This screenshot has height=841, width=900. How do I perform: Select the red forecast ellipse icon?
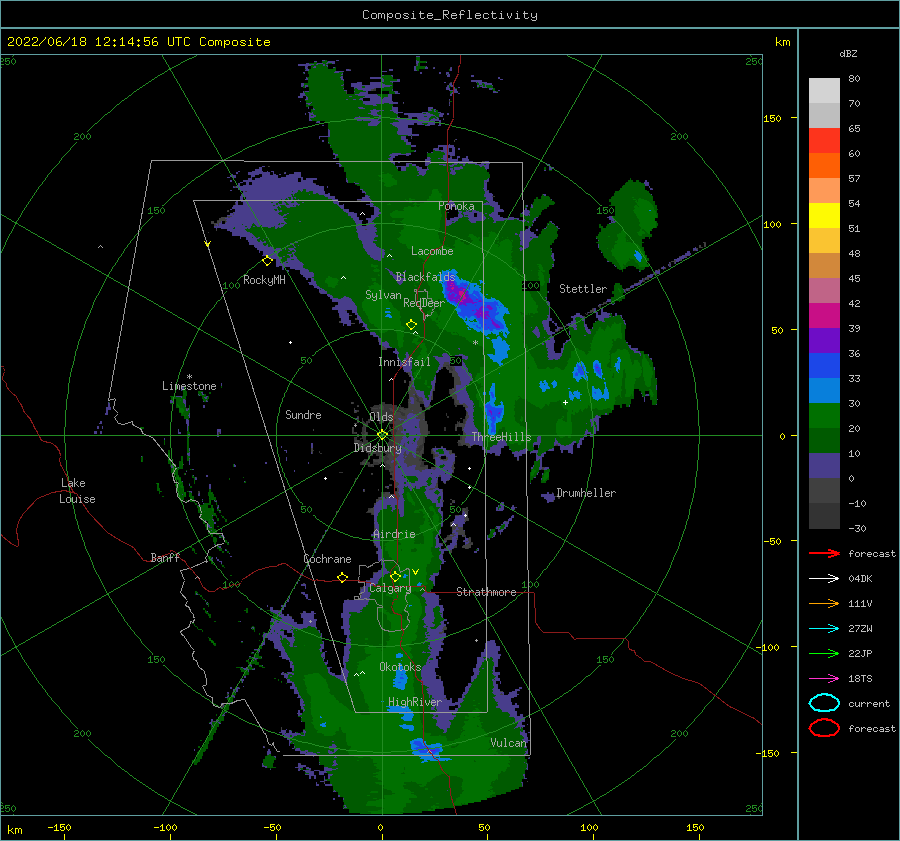pyautogui.click(x=824, y=728)
